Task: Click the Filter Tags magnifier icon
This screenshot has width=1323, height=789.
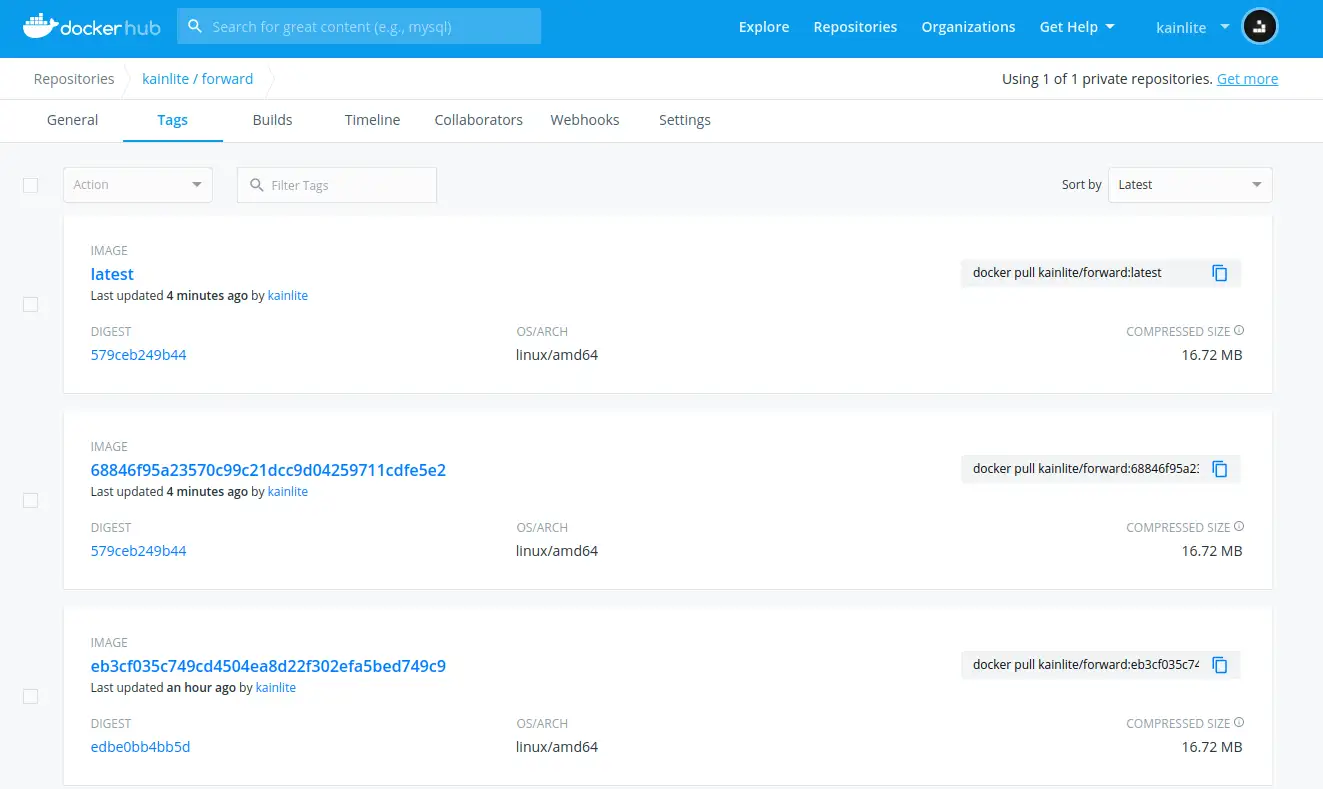Action: pos(257,185)
